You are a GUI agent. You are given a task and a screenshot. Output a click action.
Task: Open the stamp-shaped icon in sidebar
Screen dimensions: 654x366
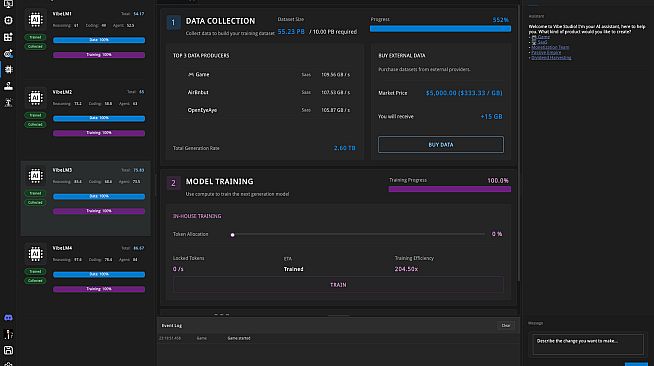[8, 86]
